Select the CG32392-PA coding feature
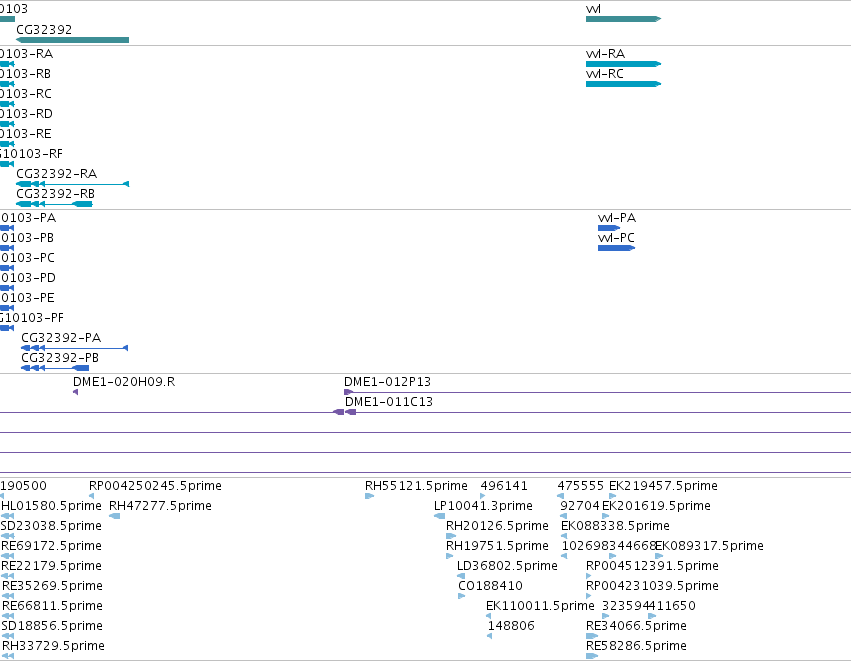851x661 pixels. [x=74, y=348]
